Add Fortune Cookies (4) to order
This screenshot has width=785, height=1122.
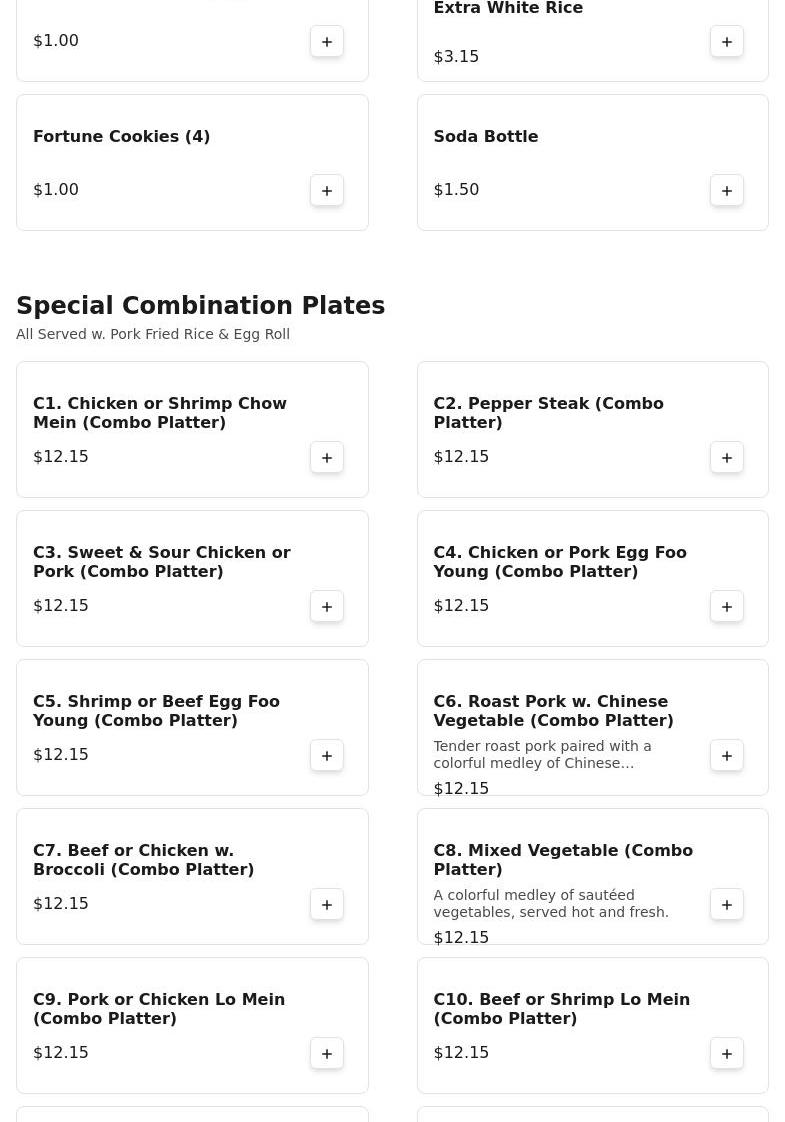(x=327, y=190)
